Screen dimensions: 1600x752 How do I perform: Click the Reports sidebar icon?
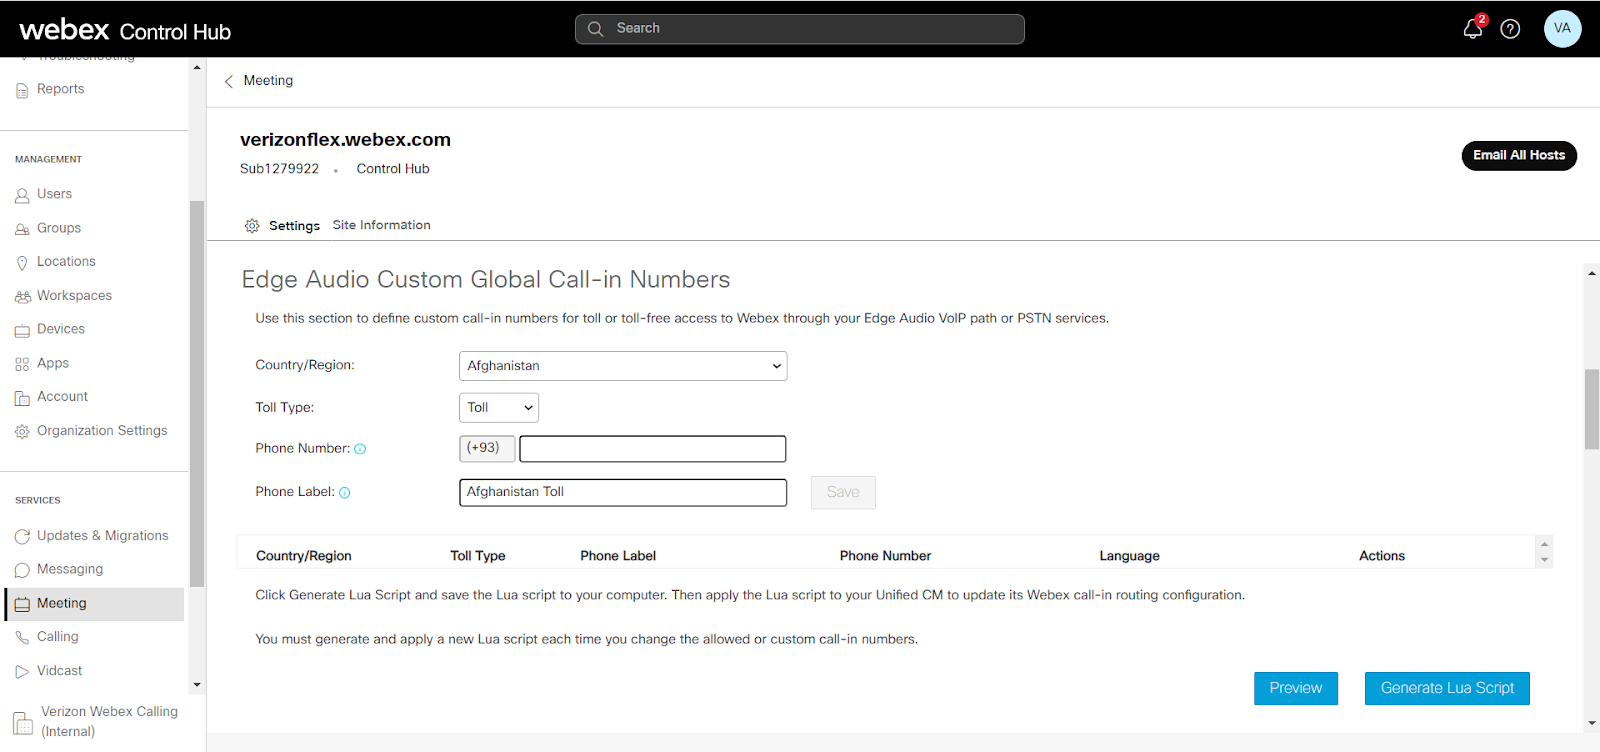(22, 90)
